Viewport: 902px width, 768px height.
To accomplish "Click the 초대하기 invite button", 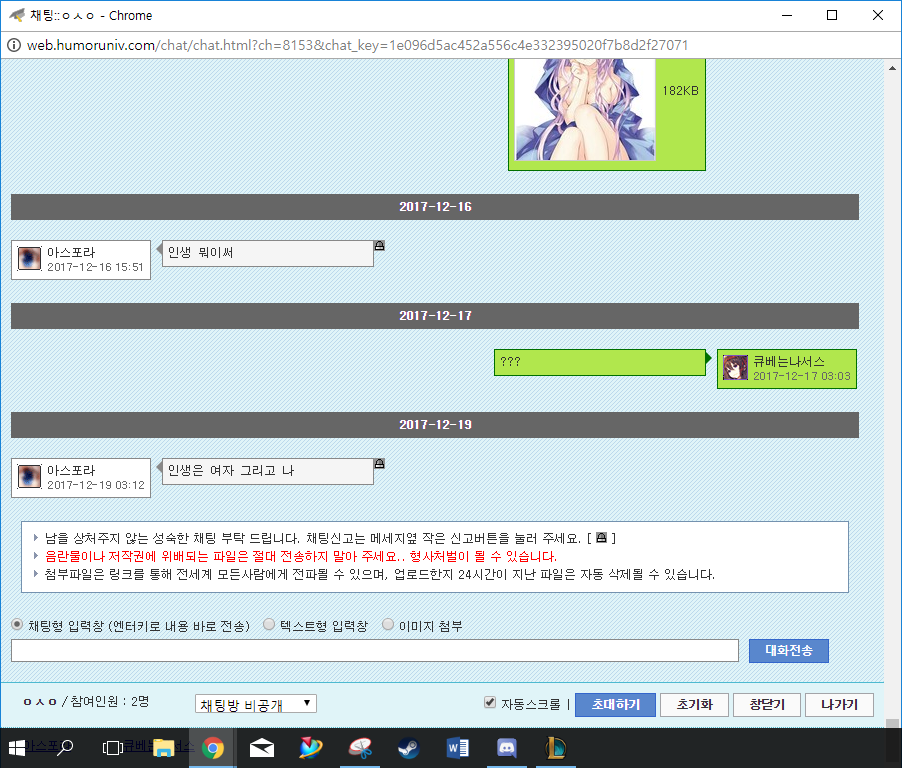I will (x=616, y=705).
